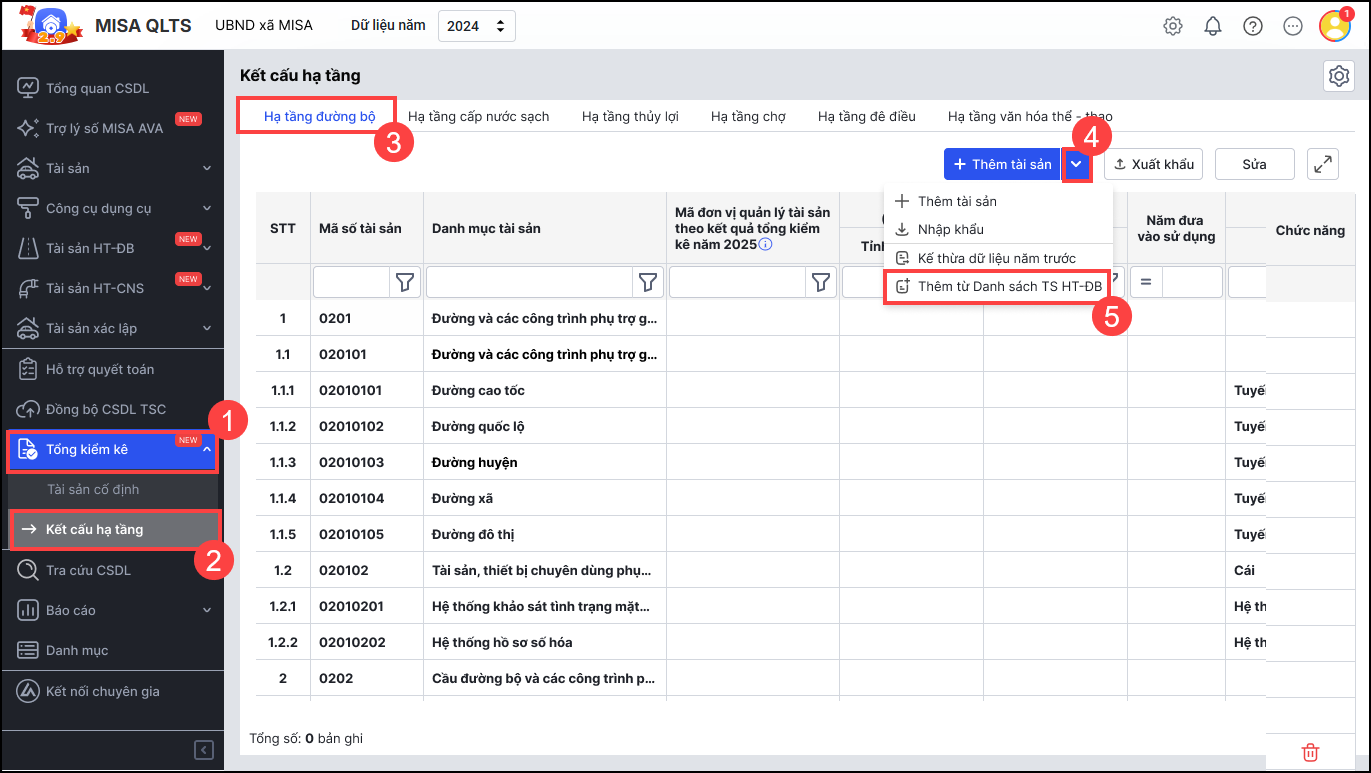This screenshot has height=773, width=1371.
Task: Select row 02010102 Đường quốc lộ
Action: click(760, 426)
